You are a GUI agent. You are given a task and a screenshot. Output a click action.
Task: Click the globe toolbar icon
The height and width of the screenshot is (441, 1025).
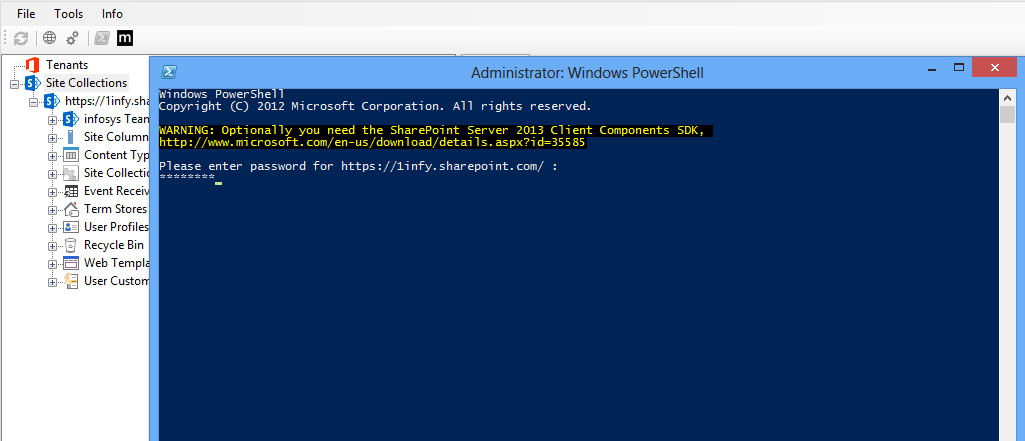click(50, 38)
